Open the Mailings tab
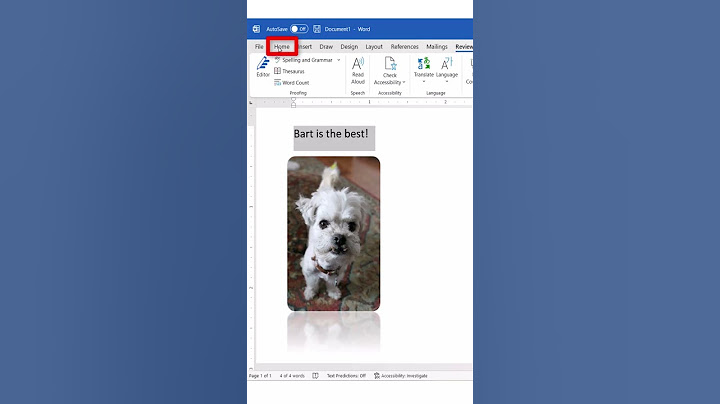The image size is (720, 404). [x=437, y=47]
